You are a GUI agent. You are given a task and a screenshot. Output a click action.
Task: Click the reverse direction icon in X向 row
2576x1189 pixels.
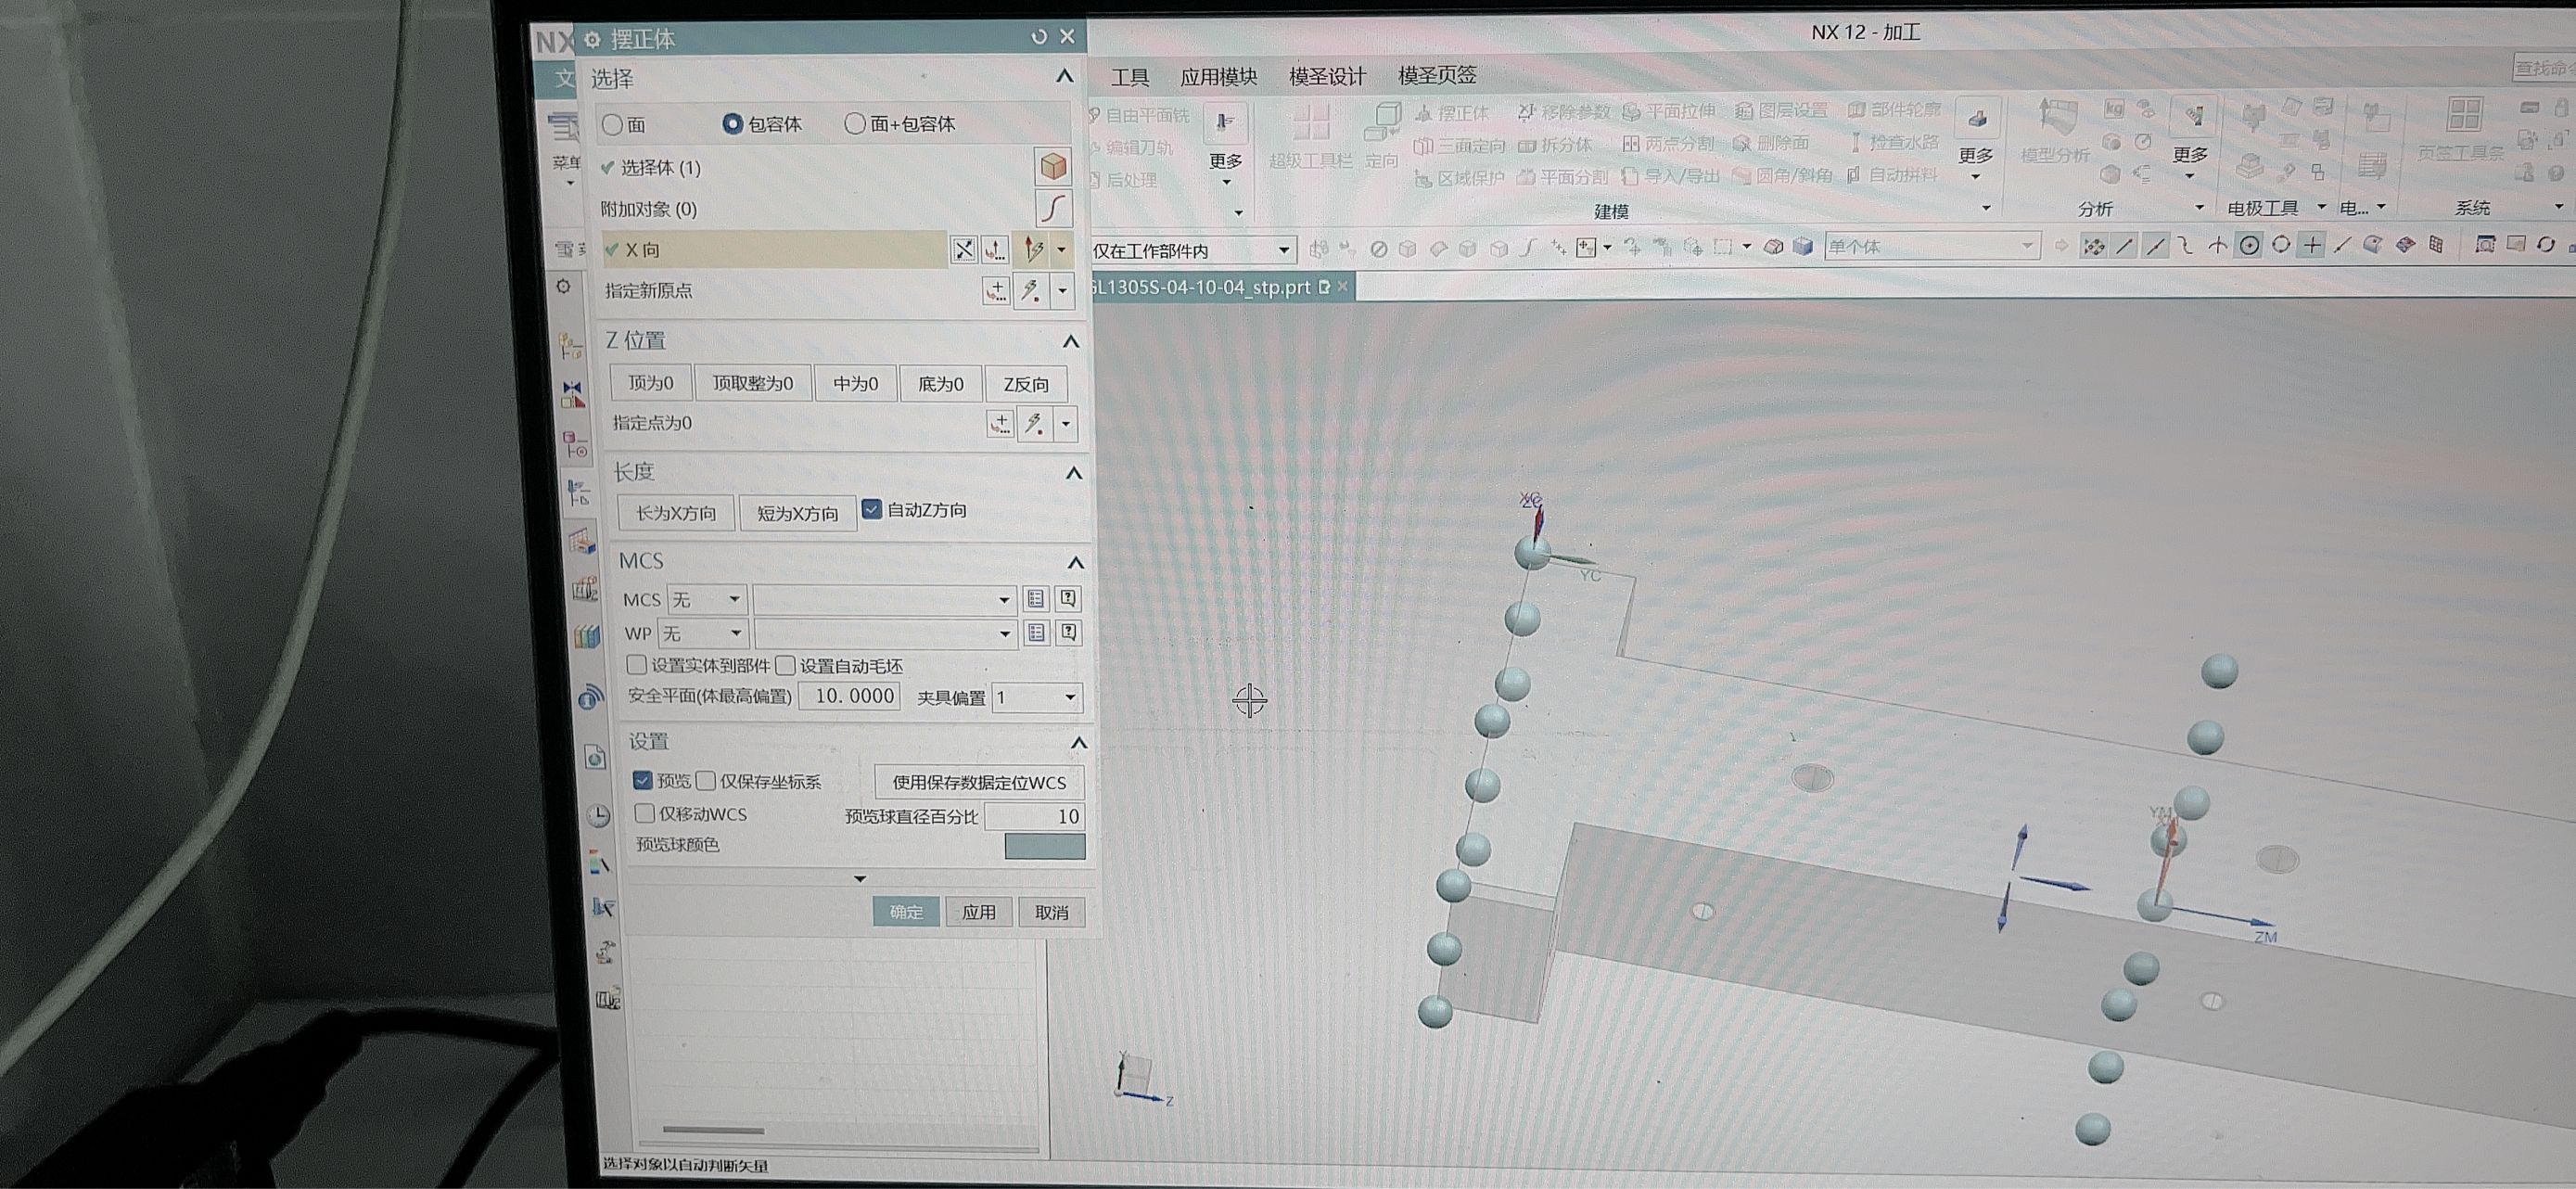963,250
